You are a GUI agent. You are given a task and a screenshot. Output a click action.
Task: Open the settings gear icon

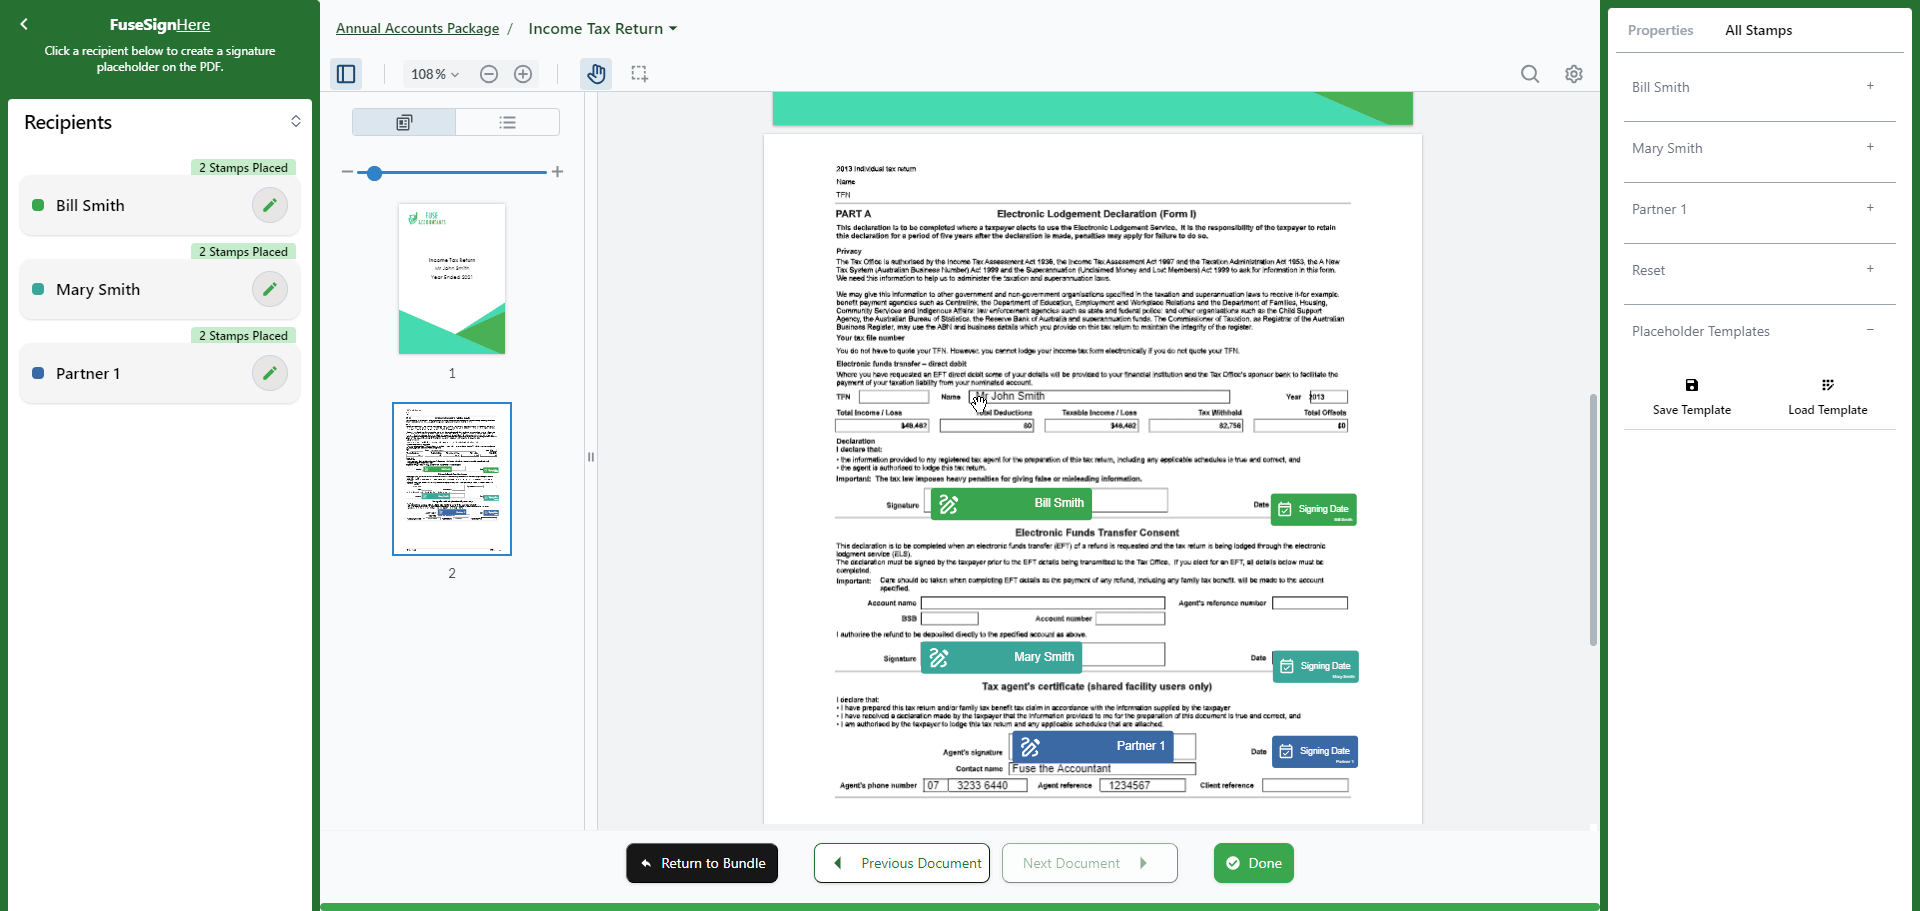[1574, 74]
